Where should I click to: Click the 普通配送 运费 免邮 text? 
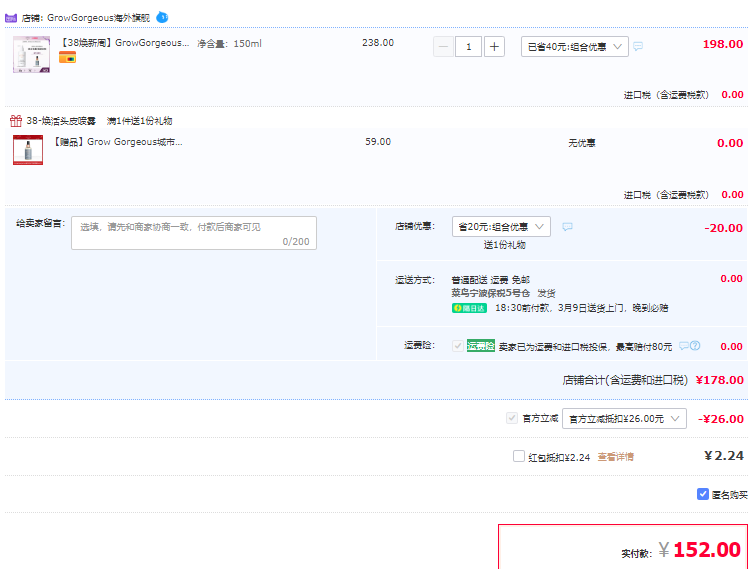click(x=490, y=279)
